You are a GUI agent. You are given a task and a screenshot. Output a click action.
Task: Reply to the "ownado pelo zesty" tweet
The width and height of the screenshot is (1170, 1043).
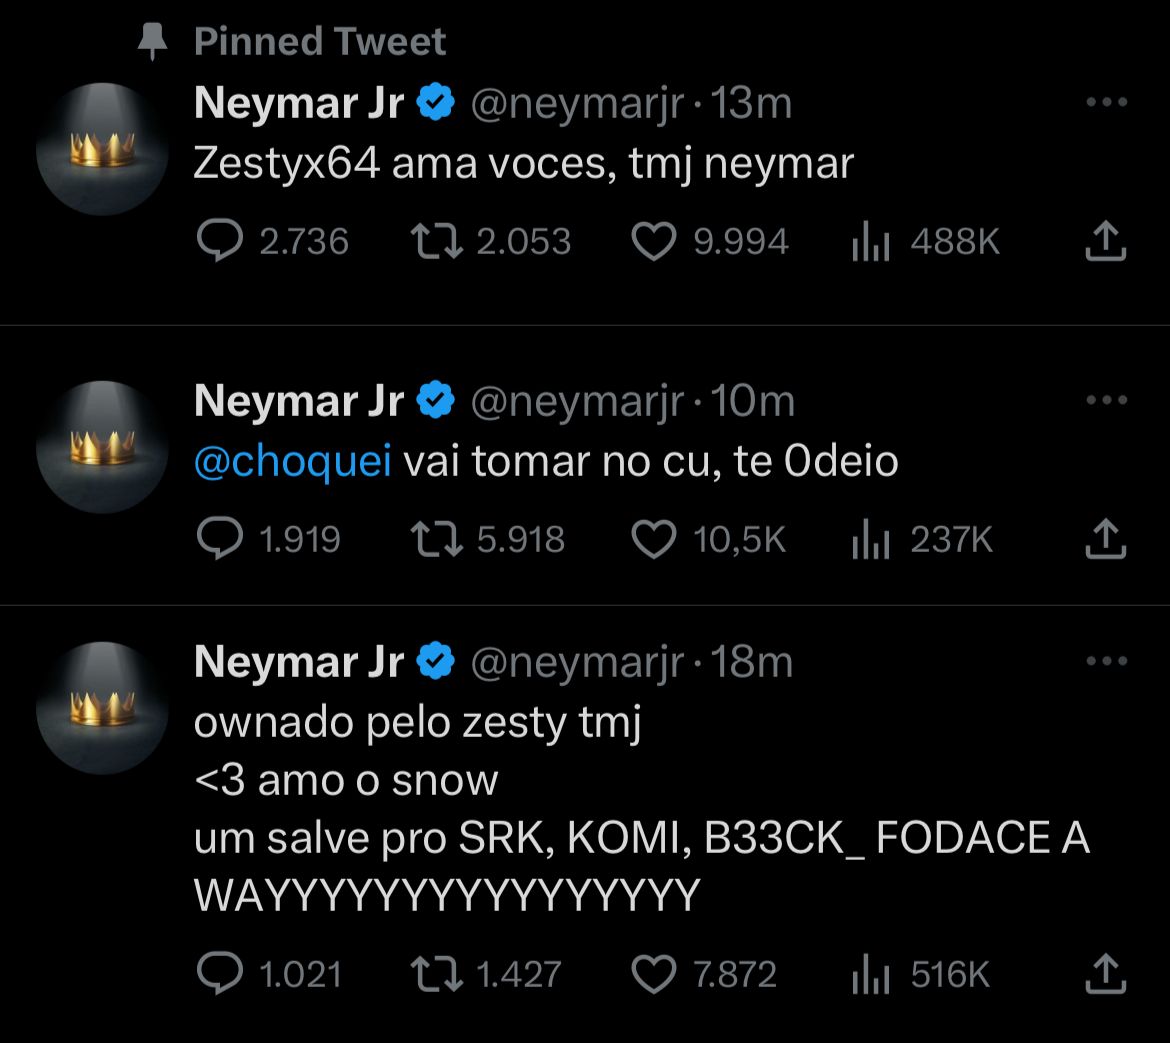pos(219,974)
